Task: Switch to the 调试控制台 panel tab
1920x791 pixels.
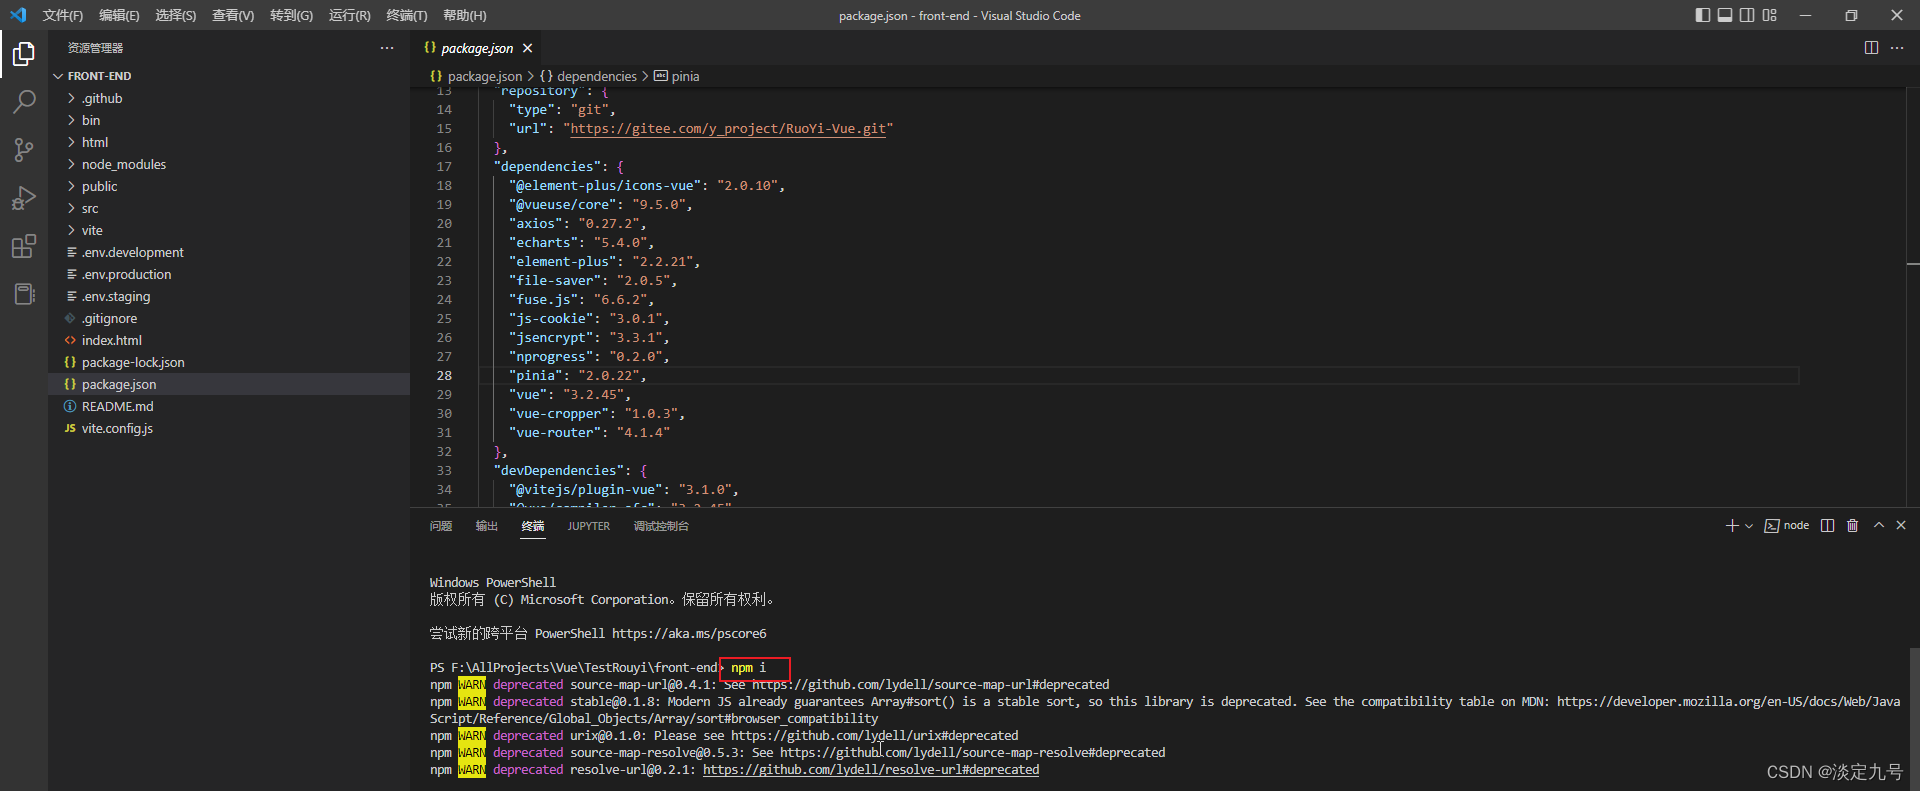Action: (x=661, y=526)
